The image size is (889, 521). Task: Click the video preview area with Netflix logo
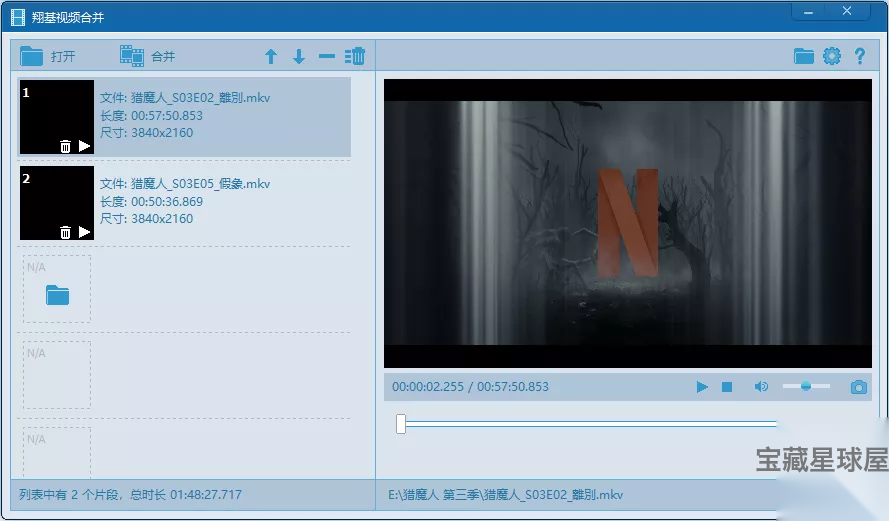[628, 223]
